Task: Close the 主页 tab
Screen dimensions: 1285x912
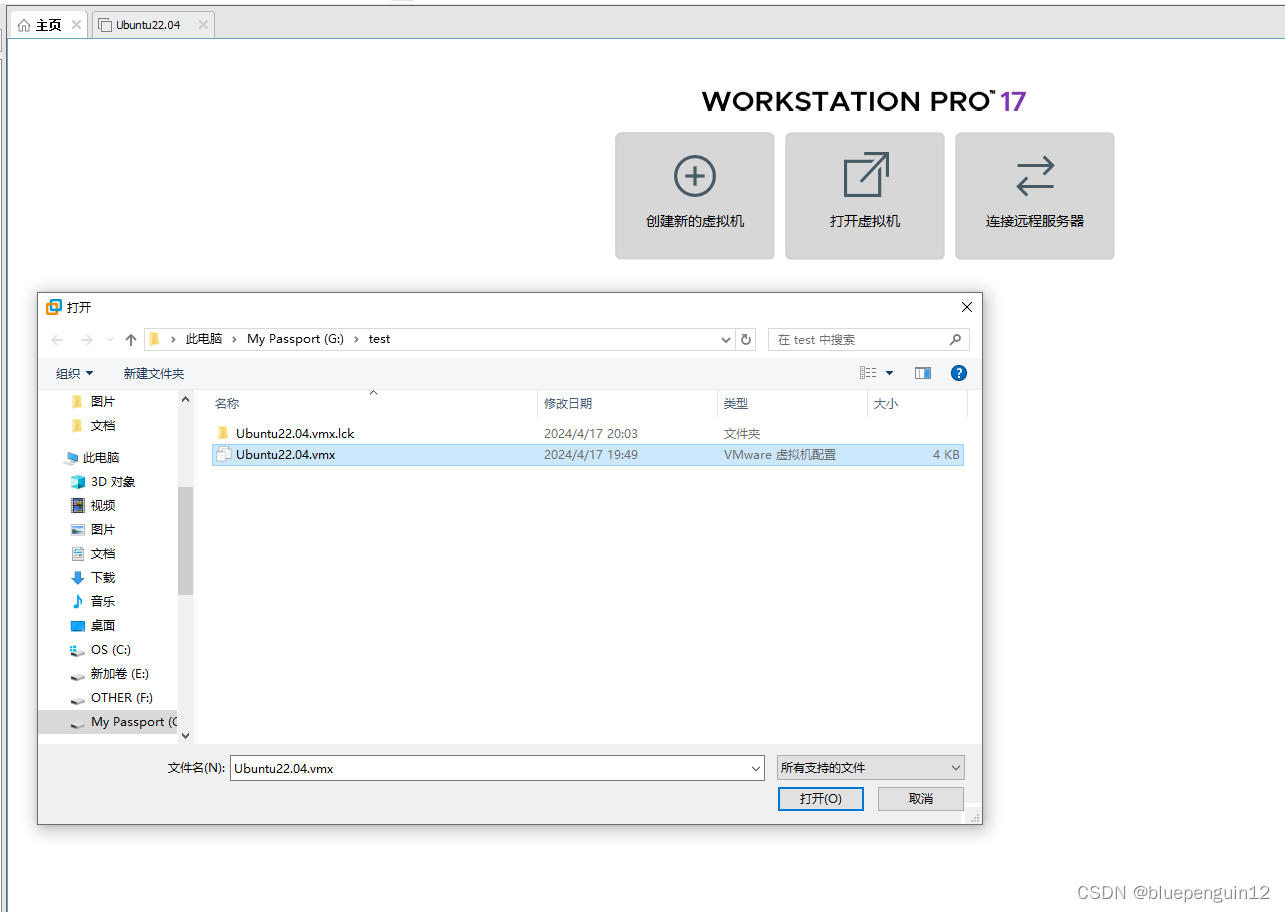Action: tap(77, 25)
